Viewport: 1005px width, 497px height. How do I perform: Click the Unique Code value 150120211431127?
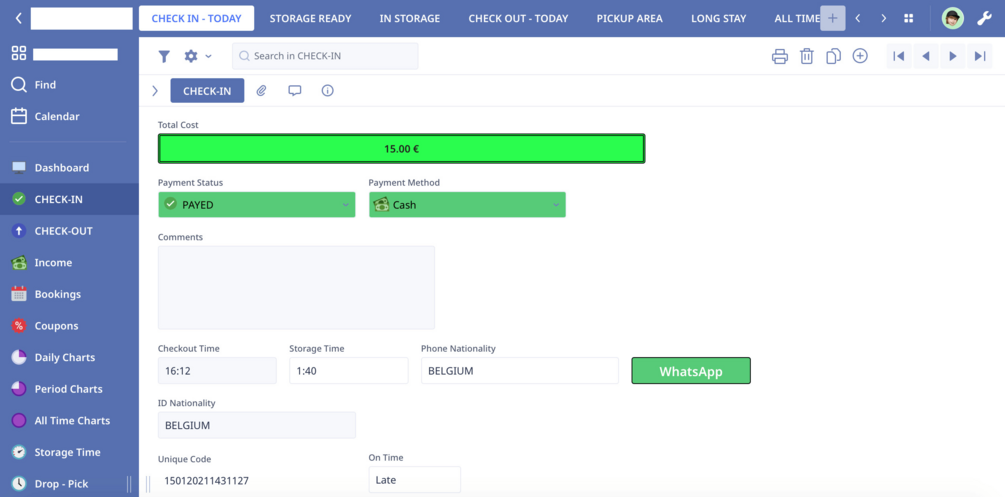pyautogui.click(x=207, y=480)
